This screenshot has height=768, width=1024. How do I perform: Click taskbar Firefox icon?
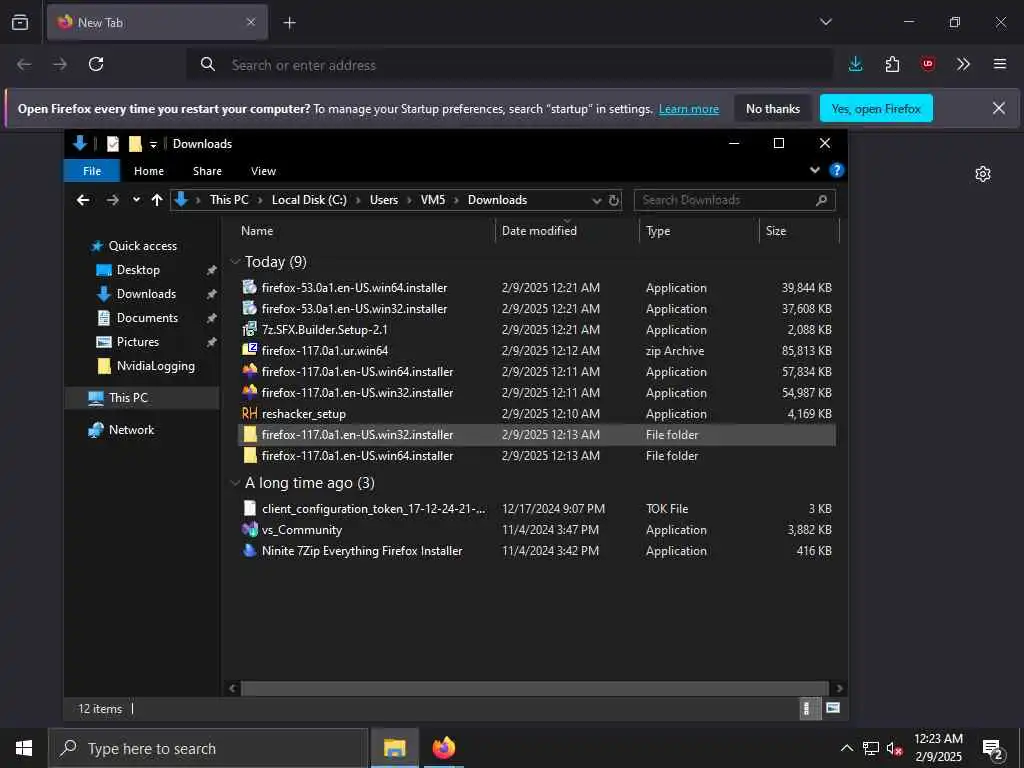(x=444, y=748)
